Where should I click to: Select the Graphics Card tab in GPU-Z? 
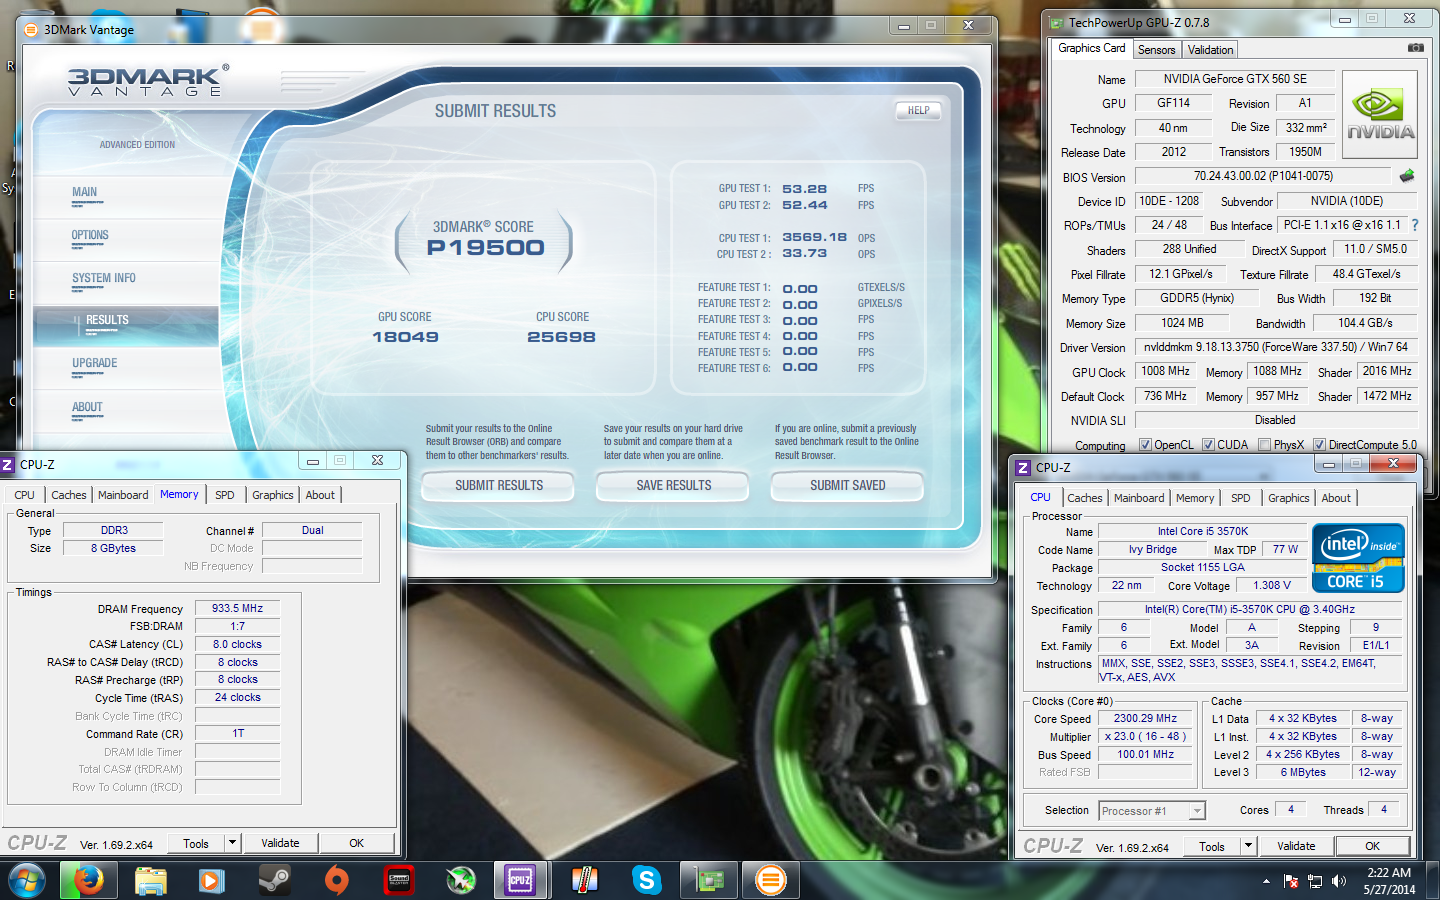pyautogui.click(x=1092, y=48)
